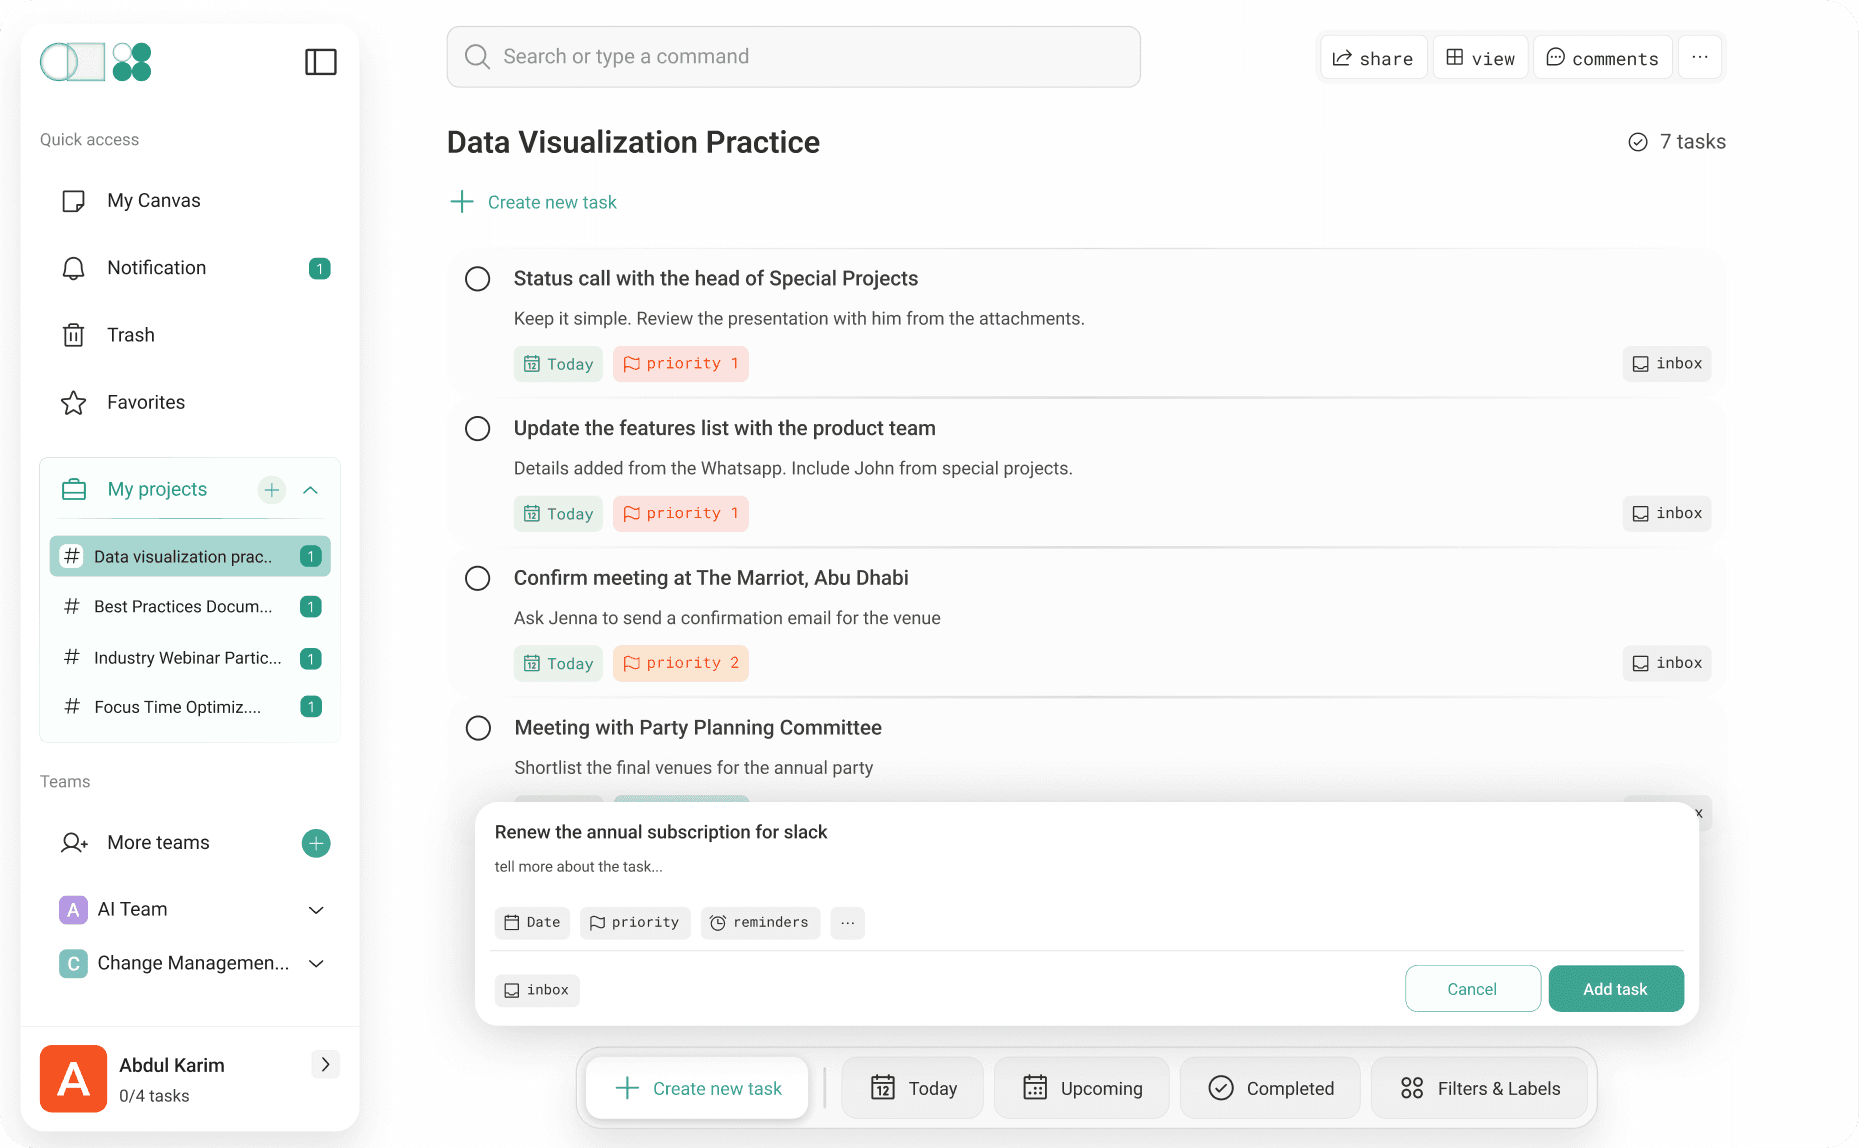The width and height of the screenshot is (1859, 1148).
Task: Set a Date on the new task
Action: click(x=532, y=922)
